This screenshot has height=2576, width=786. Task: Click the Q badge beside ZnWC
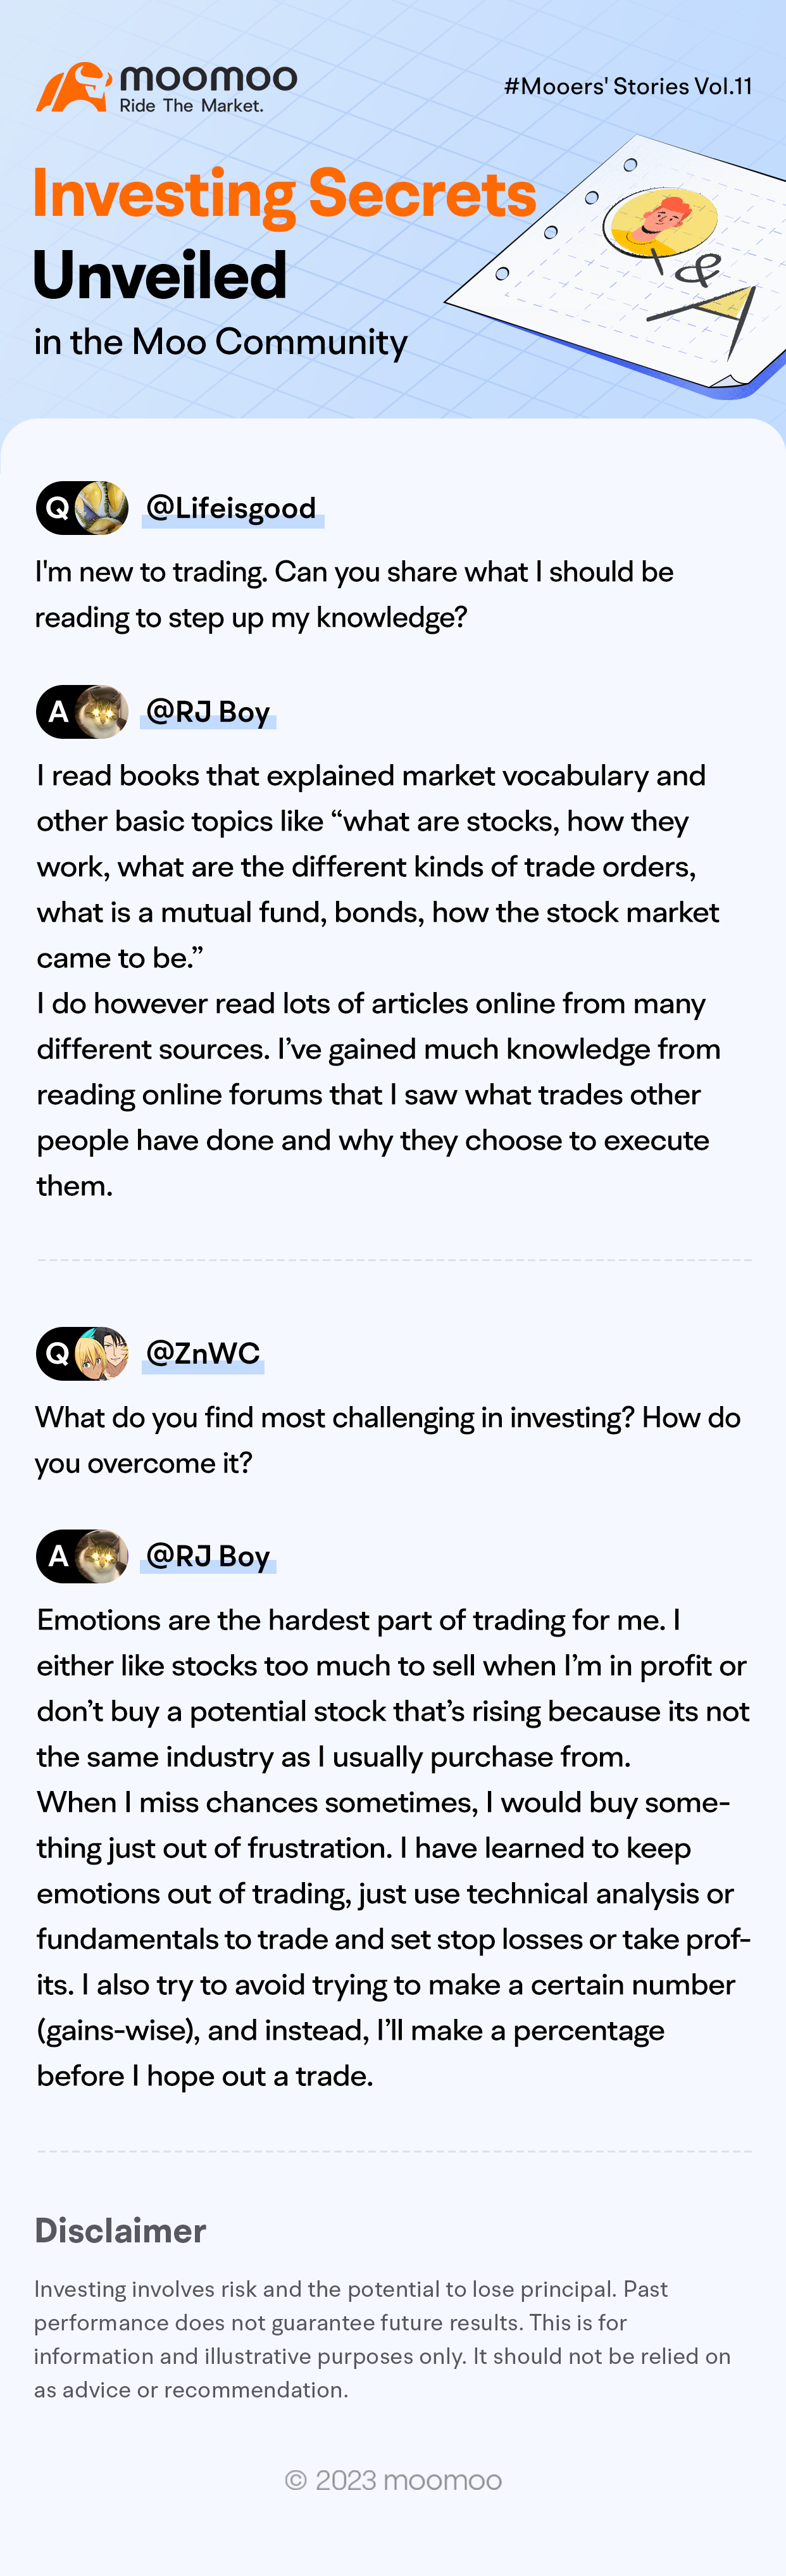58,1353
